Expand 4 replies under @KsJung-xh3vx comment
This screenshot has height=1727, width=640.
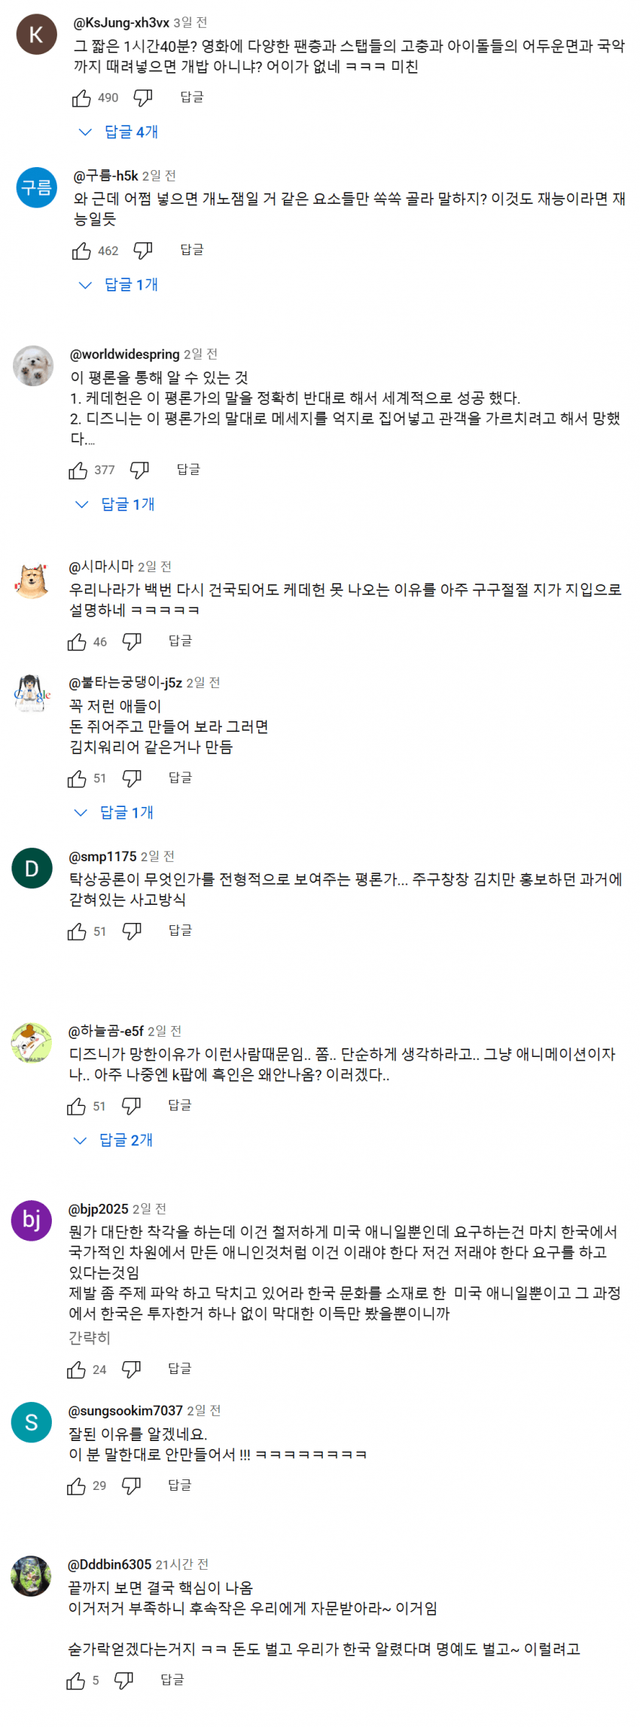[119, 132]
